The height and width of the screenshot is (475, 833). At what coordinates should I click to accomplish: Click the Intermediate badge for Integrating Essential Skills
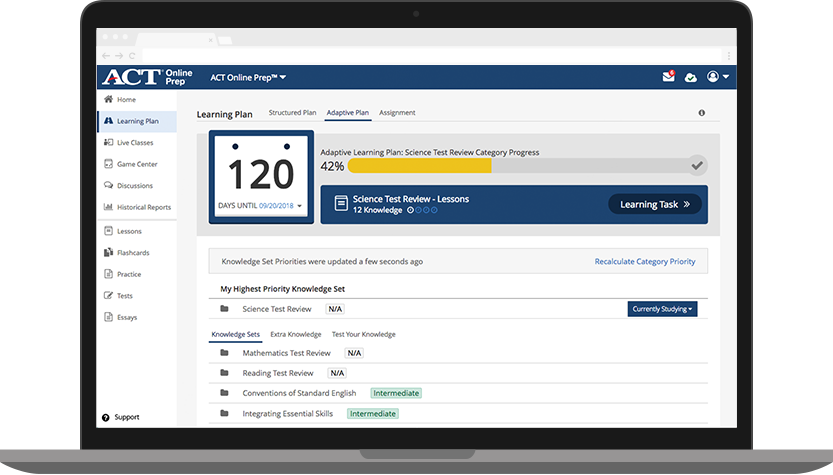click(x=372, y=413)
